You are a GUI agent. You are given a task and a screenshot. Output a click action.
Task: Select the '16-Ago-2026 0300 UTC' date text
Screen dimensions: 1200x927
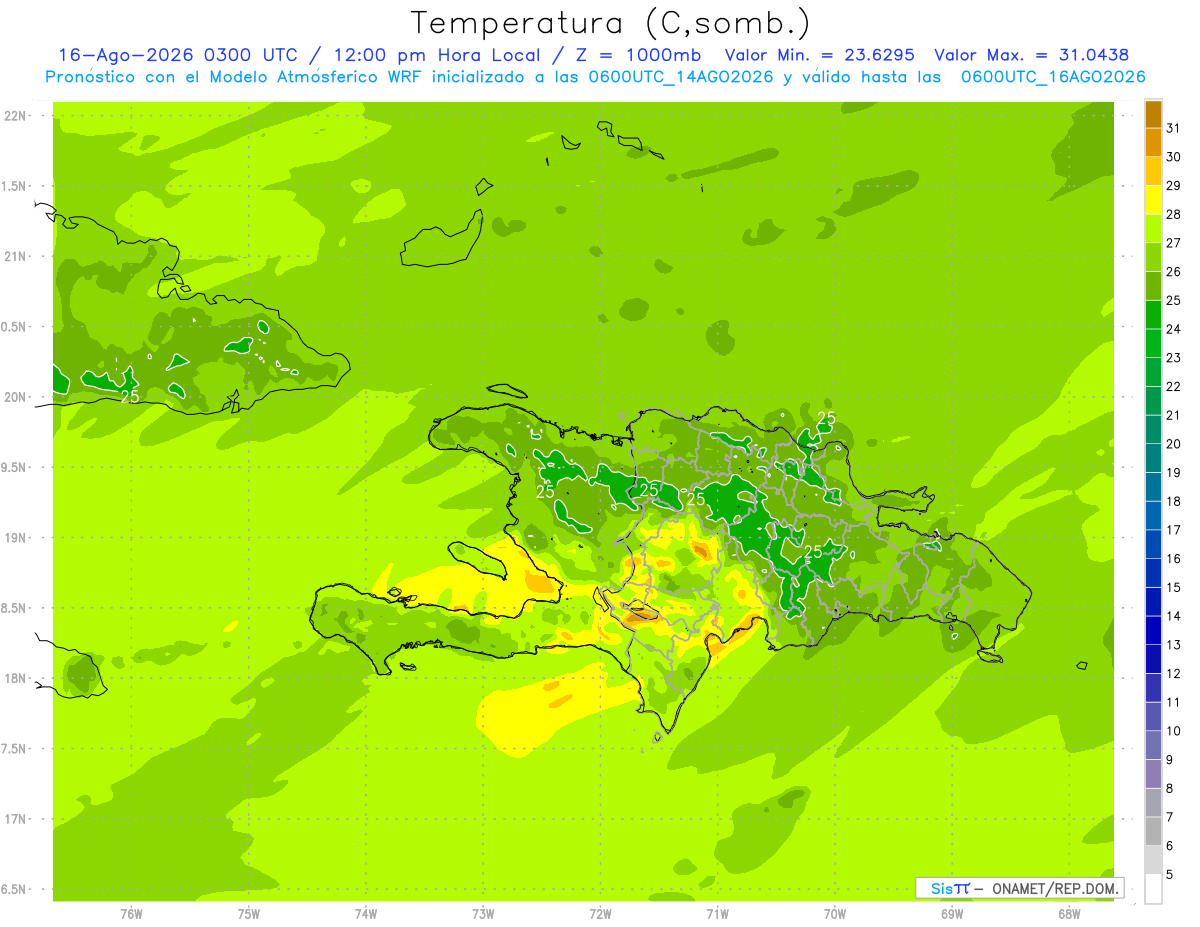pos(178,55)
